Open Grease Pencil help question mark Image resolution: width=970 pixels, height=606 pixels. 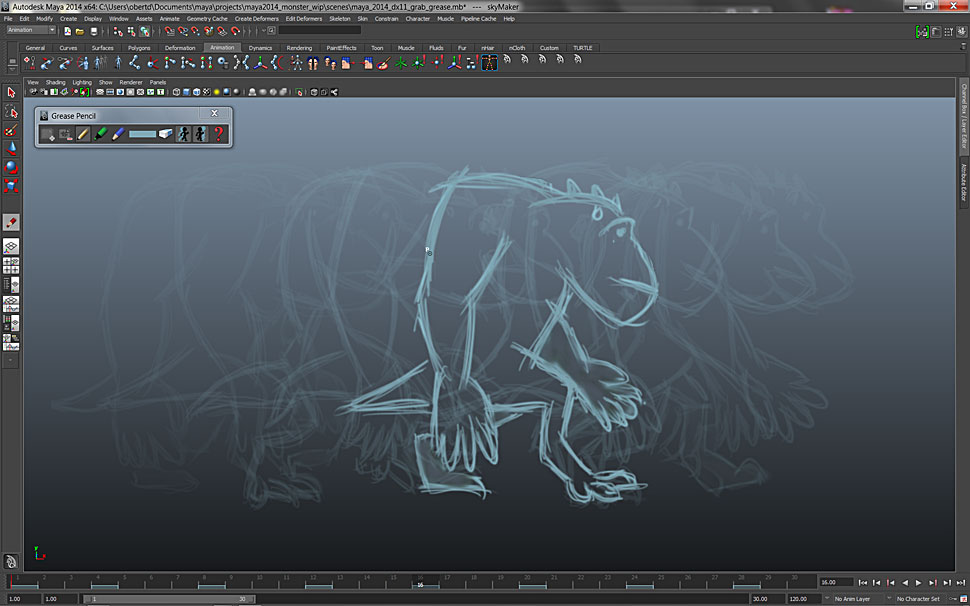[x=218, y=134]
